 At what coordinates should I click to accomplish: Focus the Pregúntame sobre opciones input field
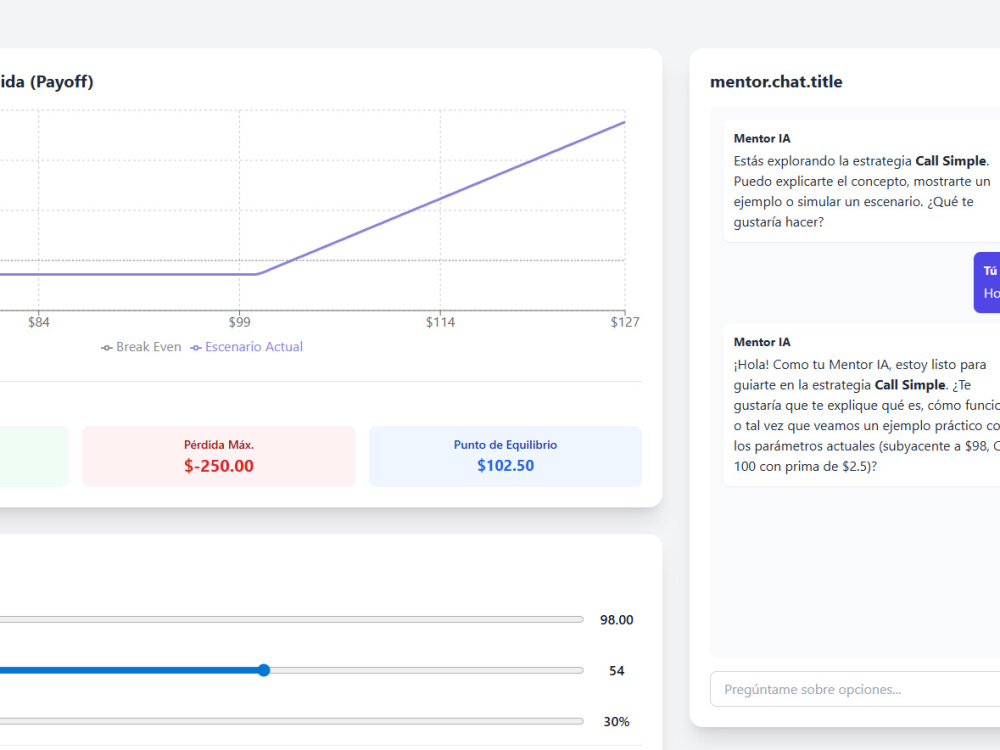coord(855,689)
